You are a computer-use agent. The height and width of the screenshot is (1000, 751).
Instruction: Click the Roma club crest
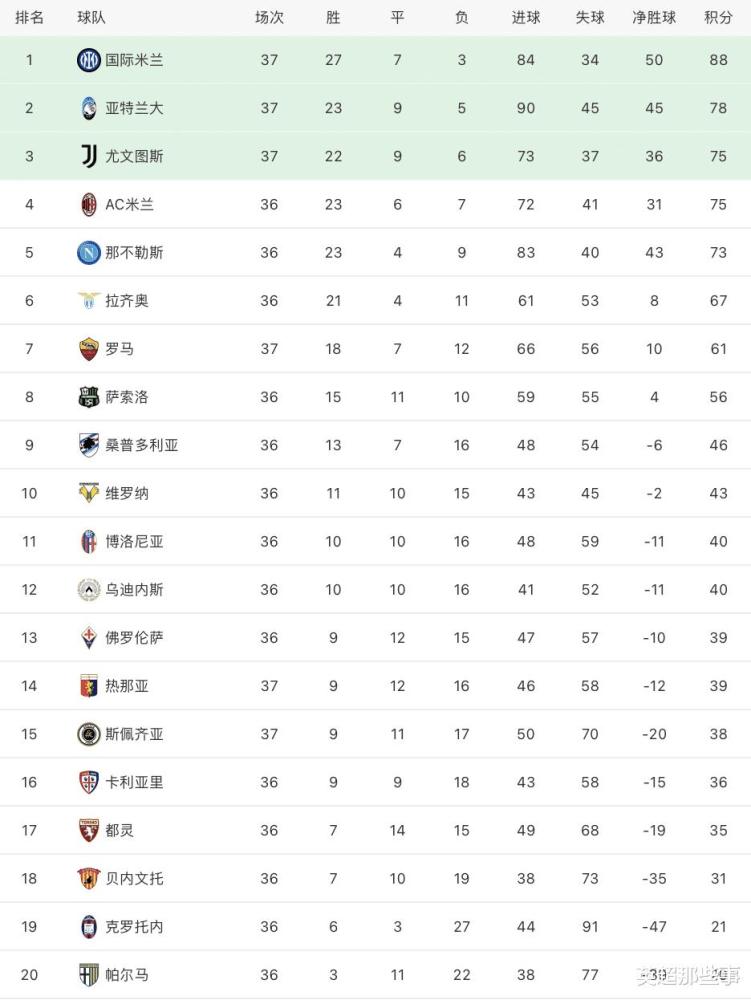click(89, 349)
